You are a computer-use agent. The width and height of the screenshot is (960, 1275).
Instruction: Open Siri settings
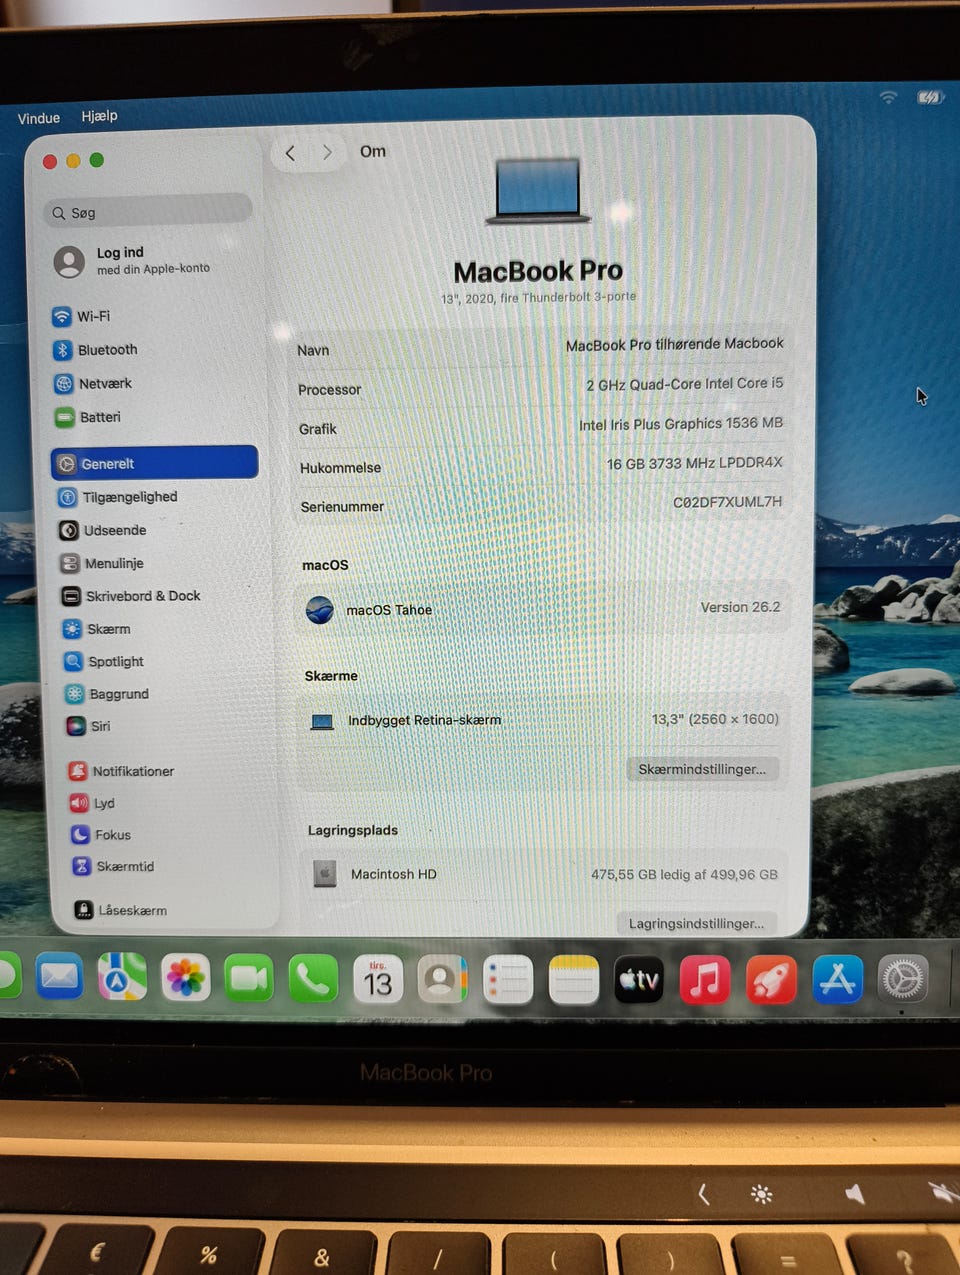pyautogui.click(x=89, y=726)
